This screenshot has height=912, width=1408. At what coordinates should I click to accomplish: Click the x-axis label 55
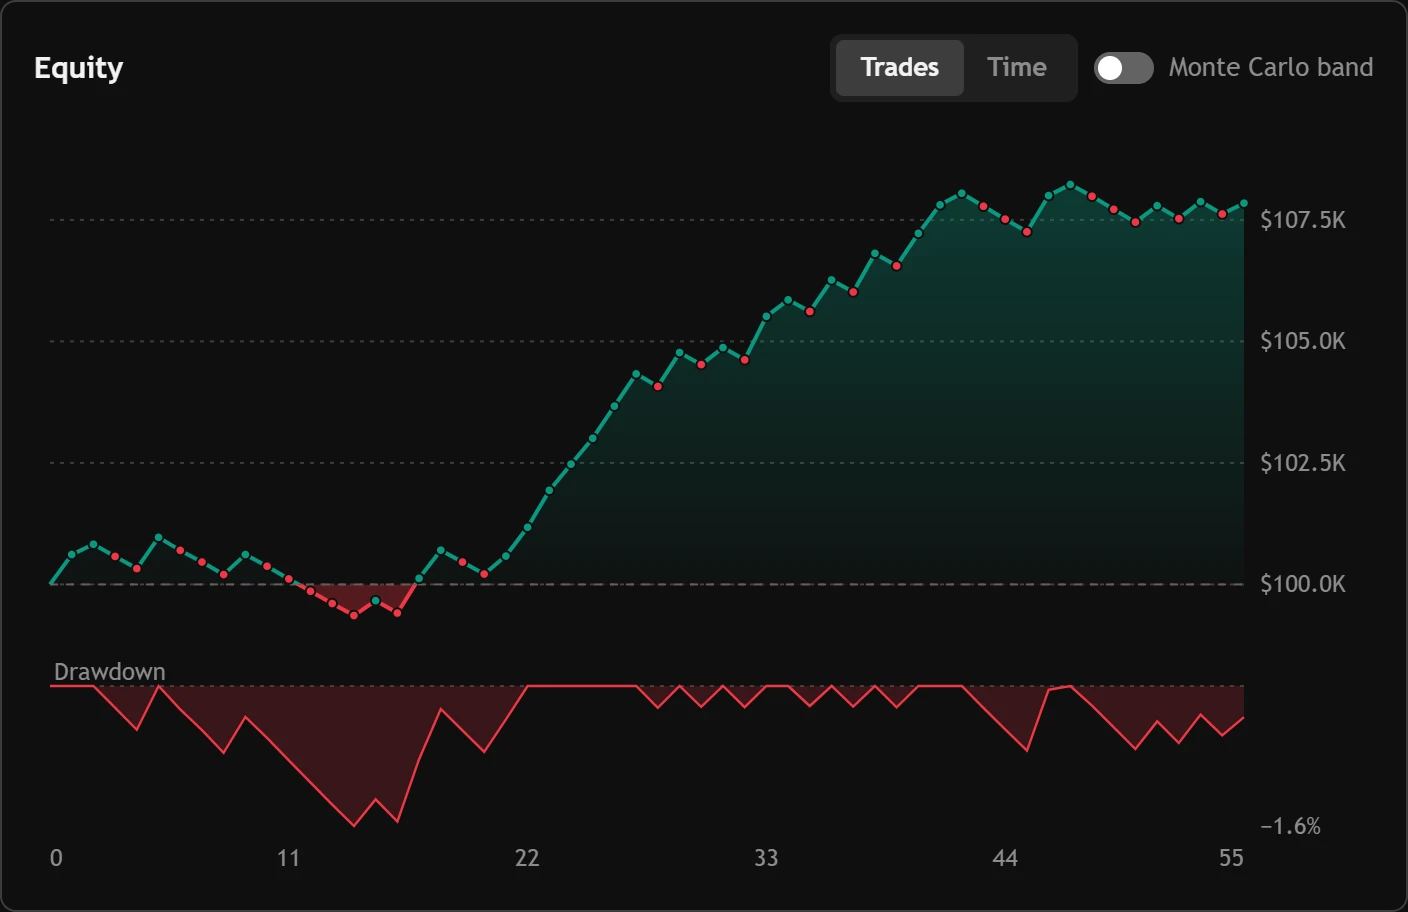pyautogui.click(x=1231, y=858)
